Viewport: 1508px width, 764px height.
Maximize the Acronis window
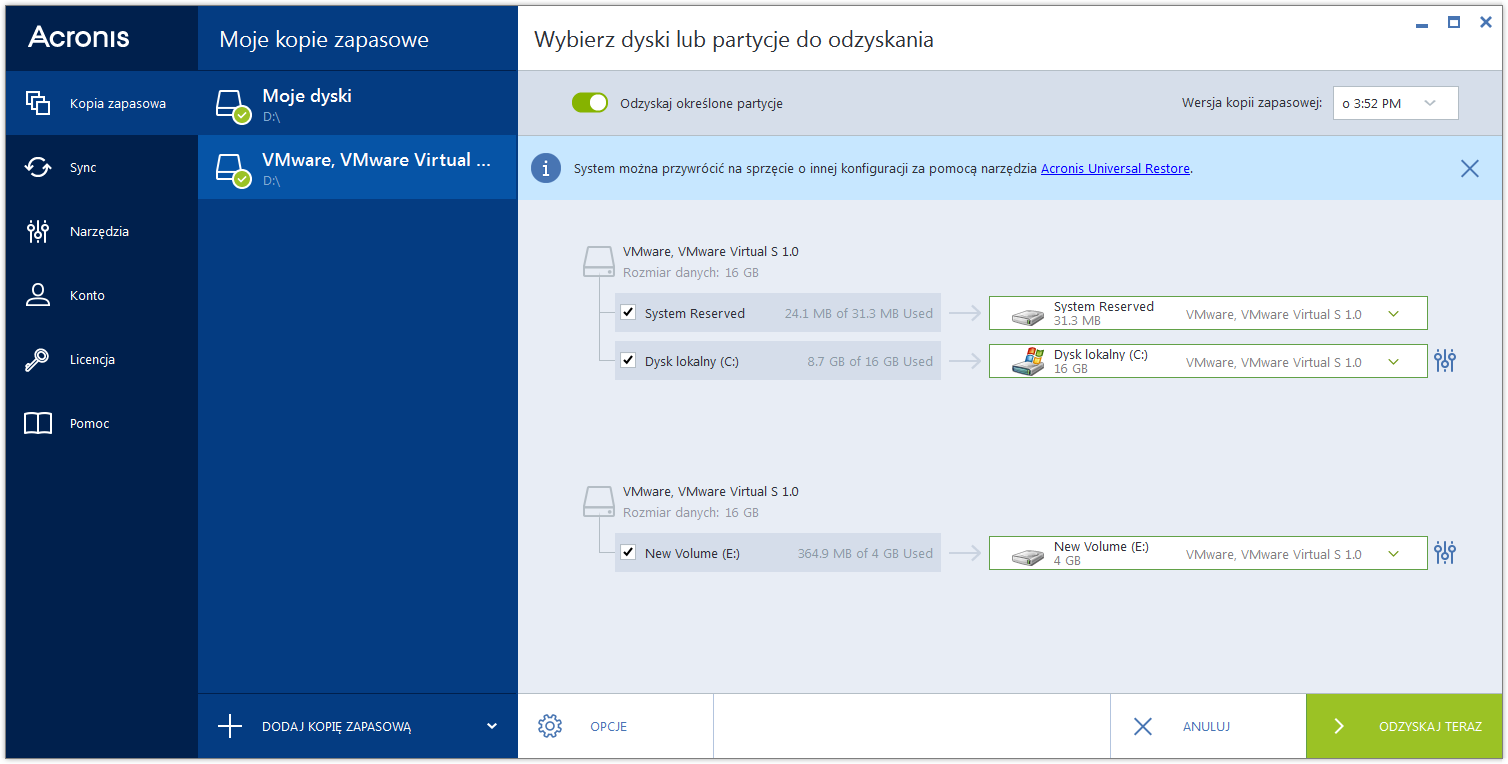pos(1454,22)
